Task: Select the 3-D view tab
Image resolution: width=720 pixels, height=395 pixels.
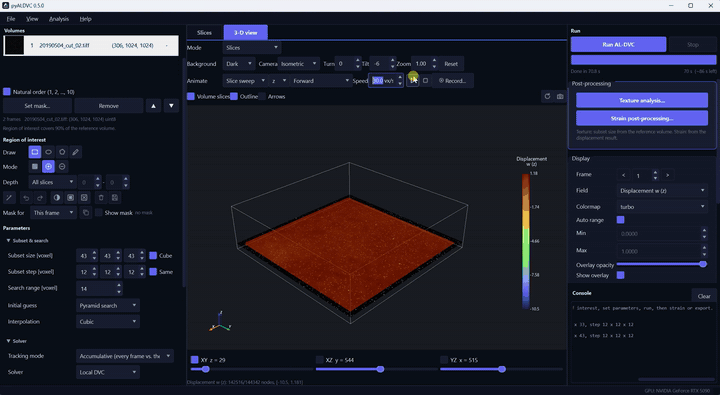Action: pyautogui.click(x=246, y=33)
